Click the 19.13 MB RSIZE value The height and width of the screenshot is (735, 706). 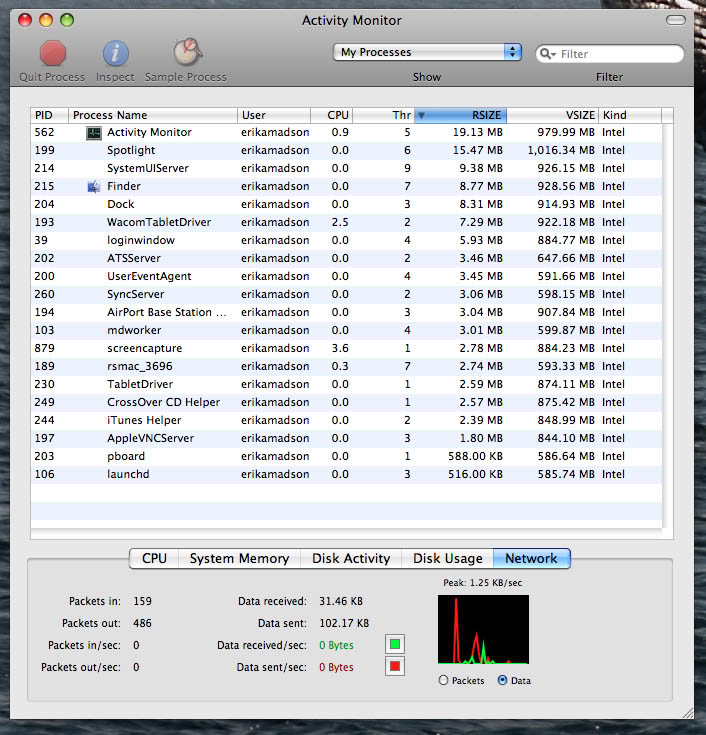478,133
